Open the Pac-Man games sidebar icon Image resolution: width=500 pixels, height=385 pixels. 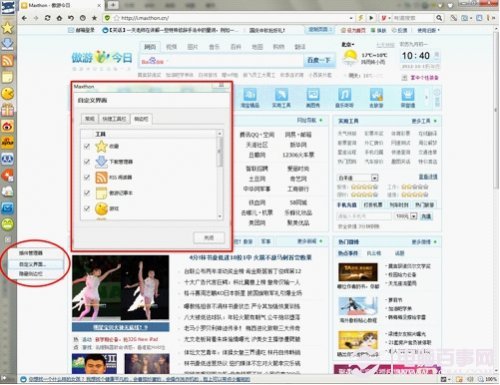coord(7,94)
